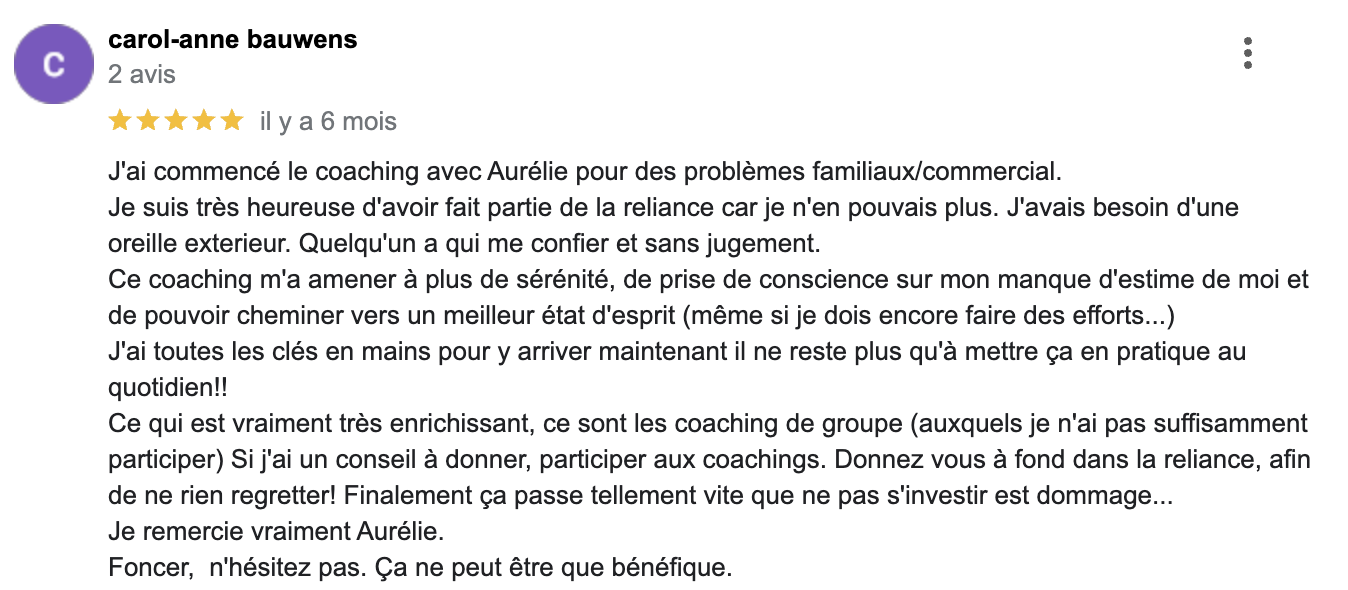Screen dimensions: 1348x590
Task: Click the fifth gold rating star
Action: click(x=232, y=121)
